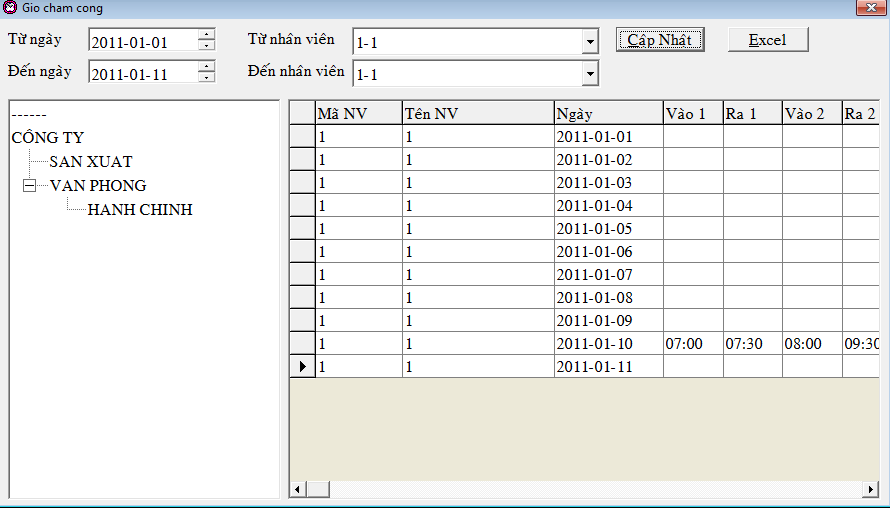Image resolution: width=890 pixels, height=508 pixels.
Task: Collapse the VAN PHONG tree node
Action: point(29,186)
